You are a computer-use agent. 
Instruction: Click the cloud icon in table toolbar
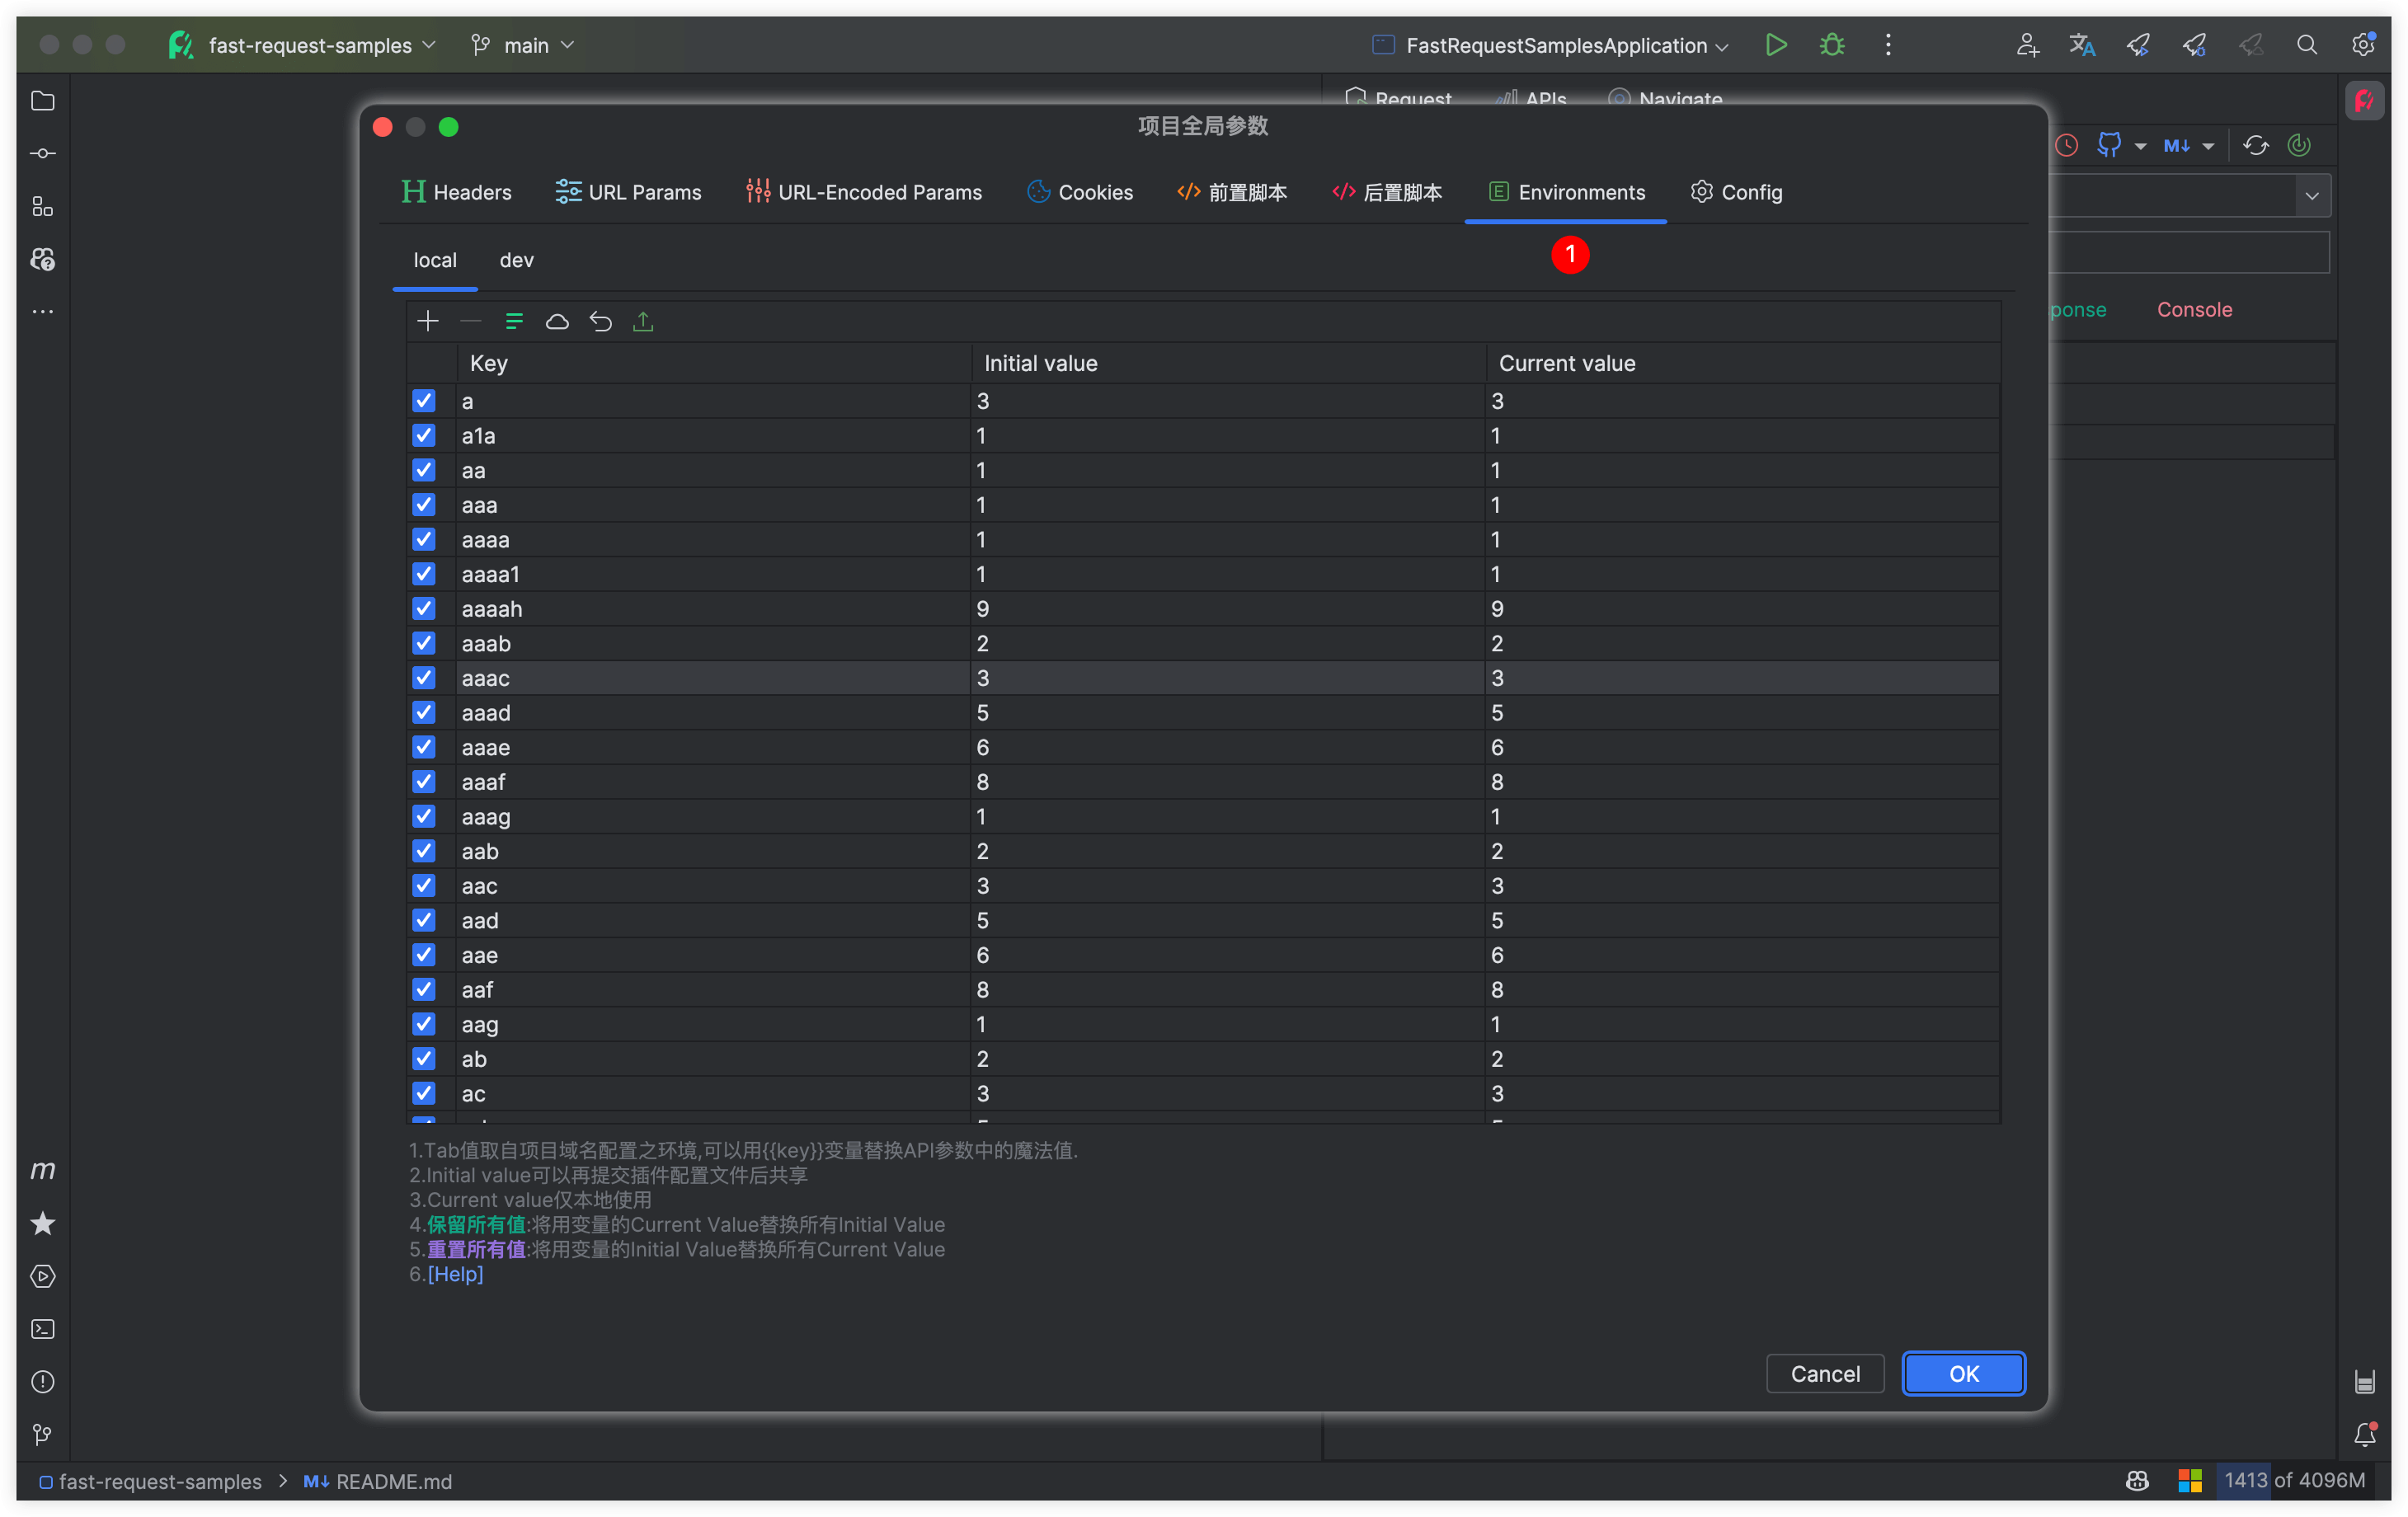557,321
